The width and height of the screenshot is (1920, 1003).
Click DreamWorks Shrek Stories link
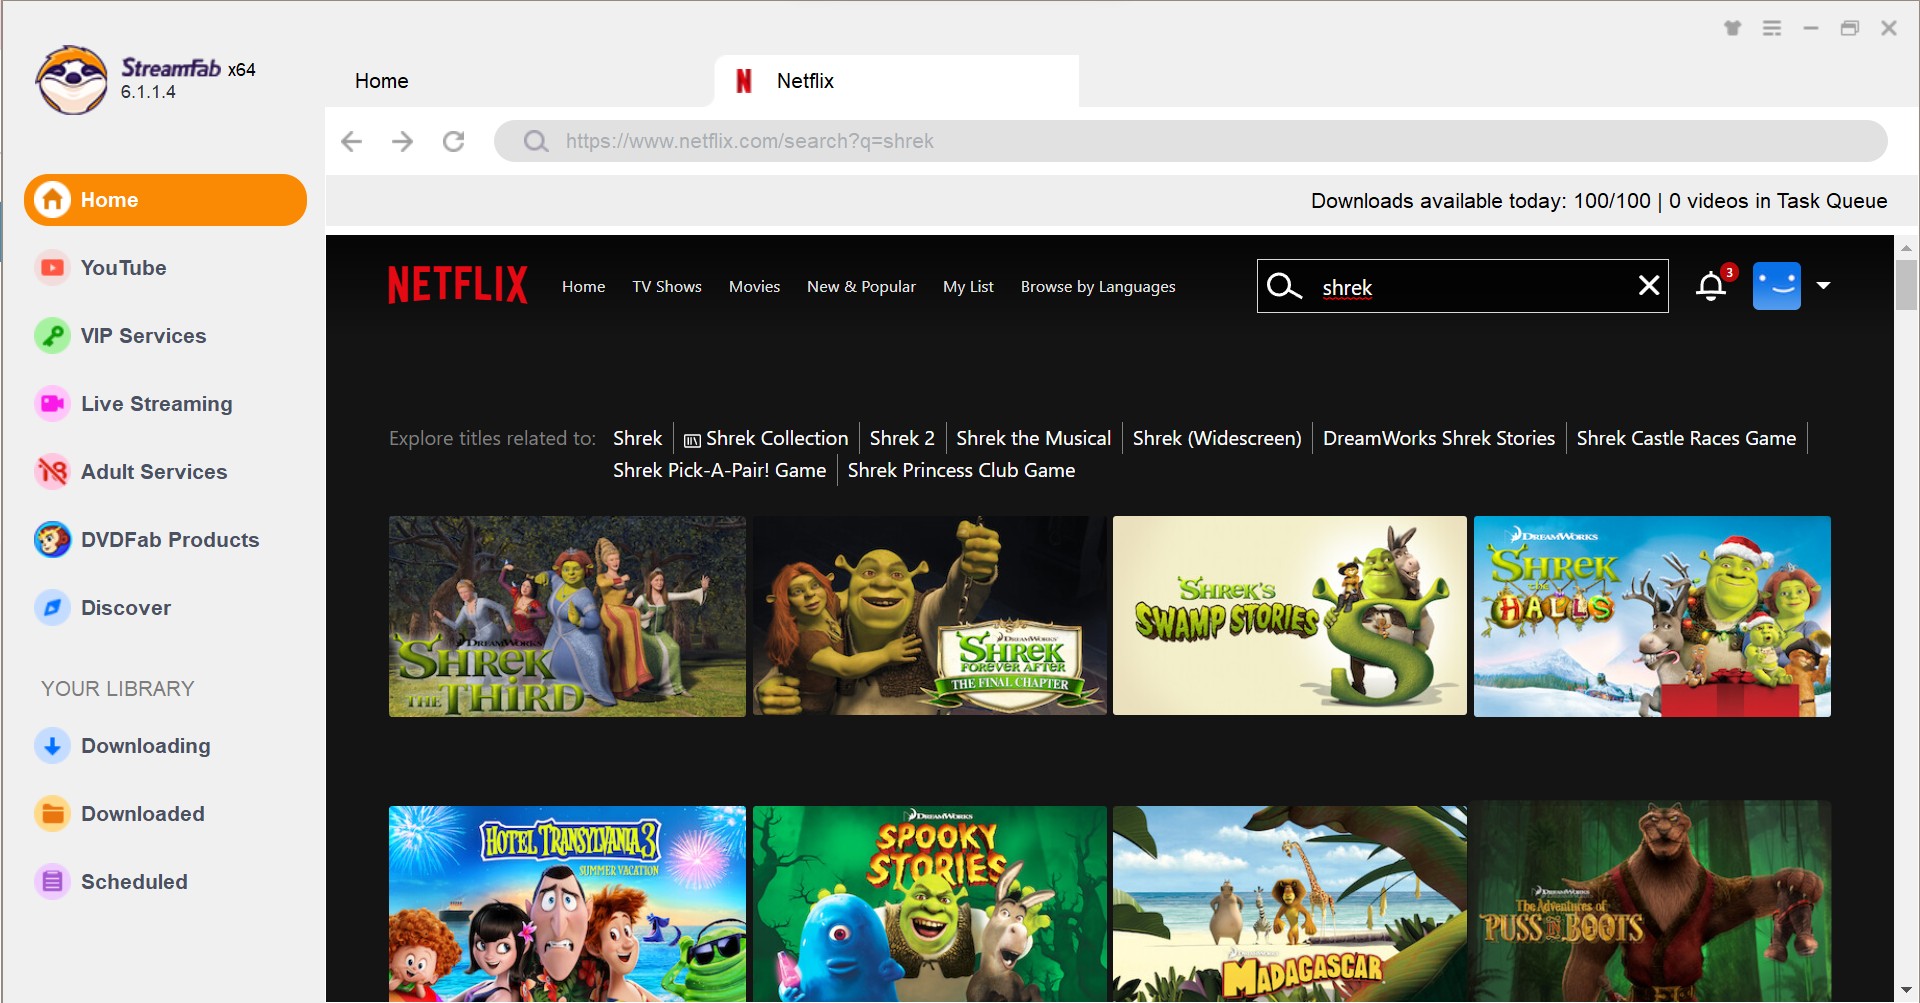[x=1439, y=438]
